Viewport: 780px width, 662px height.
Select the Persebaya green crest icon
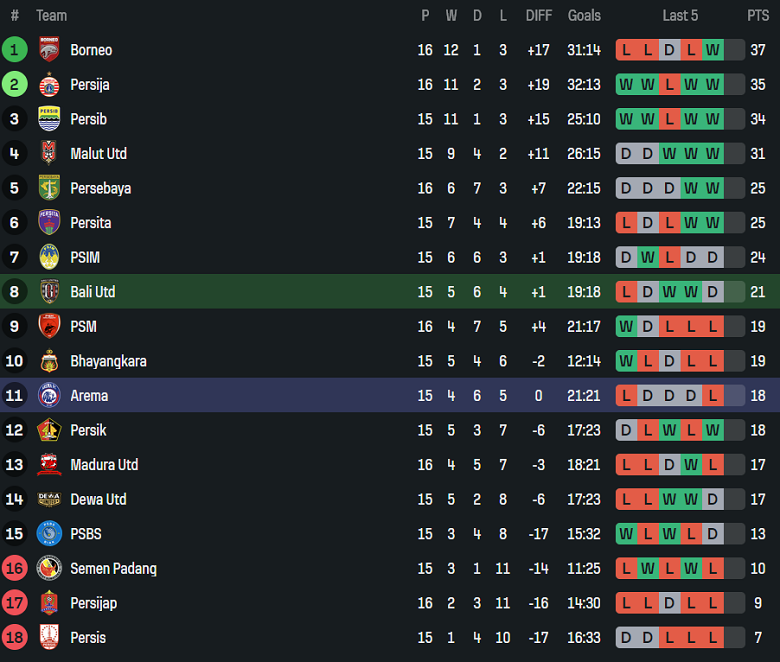tap(49, 188)
